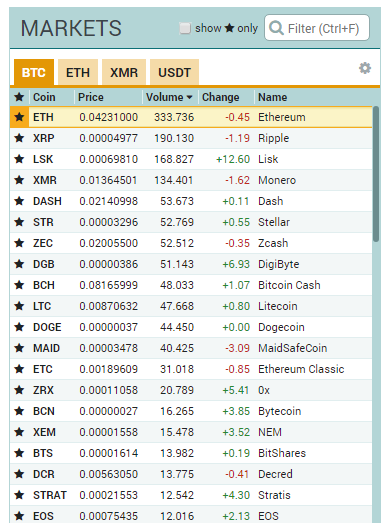Focus the Filter search input field
This screenshot has height=523, width=388.
(317, 28)
